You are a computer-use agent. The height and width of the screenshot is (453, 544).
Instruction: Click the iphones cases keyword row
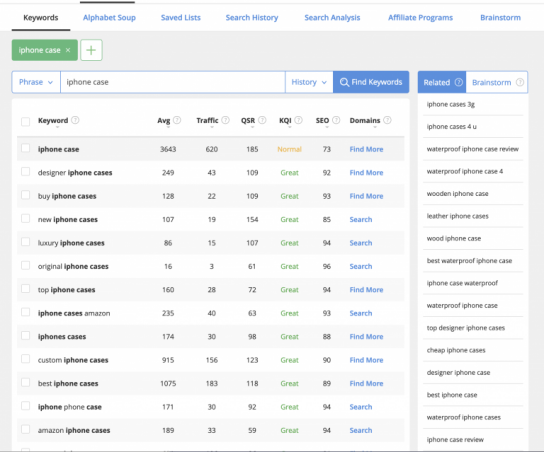(x=211, y=336)
